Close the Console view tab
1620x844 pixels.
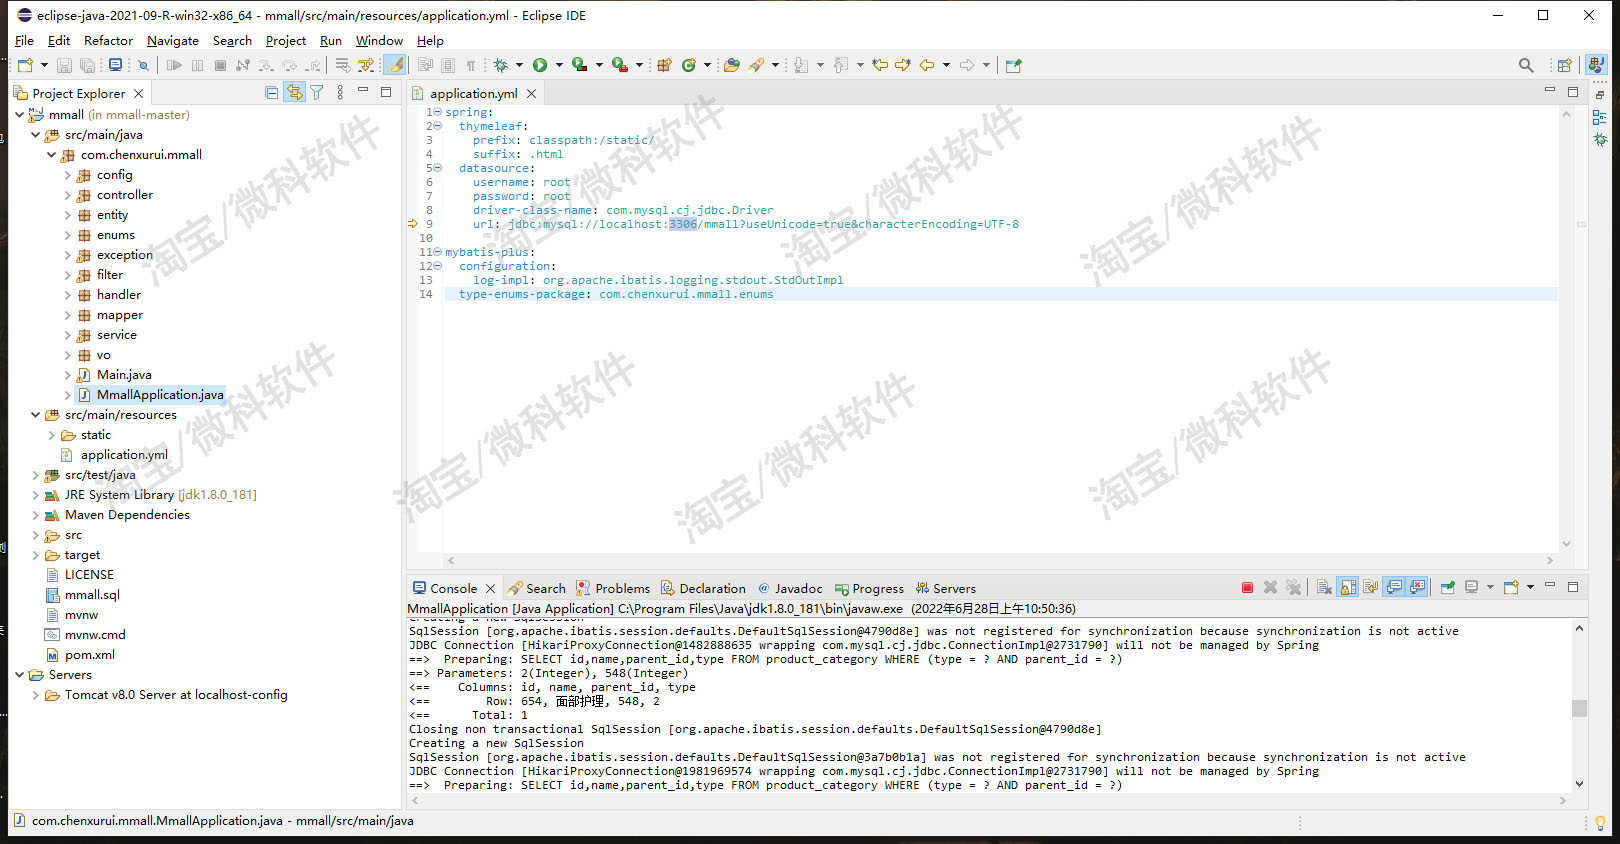pos(490,588)
